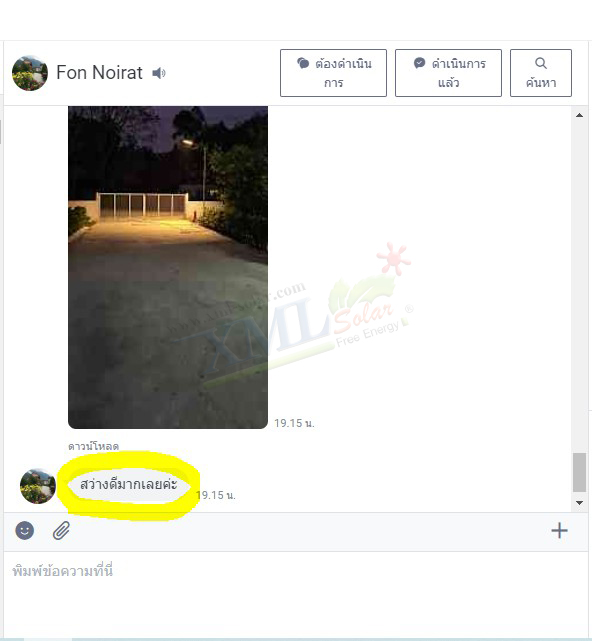Focus the พิมพ์ข้อความที่นี่ message field
Image resolution: width=592 pixels, height=641 pixels.
click(296, 595)
